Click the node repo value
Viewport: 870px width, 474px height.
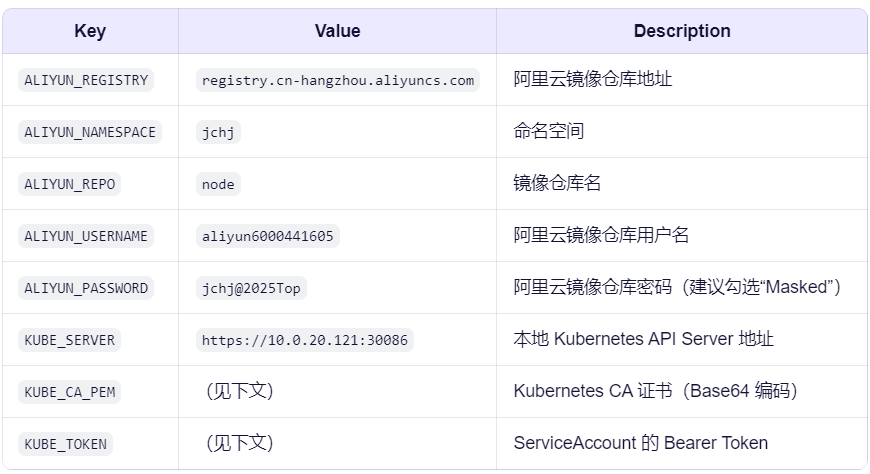click(x=218, y=184)
